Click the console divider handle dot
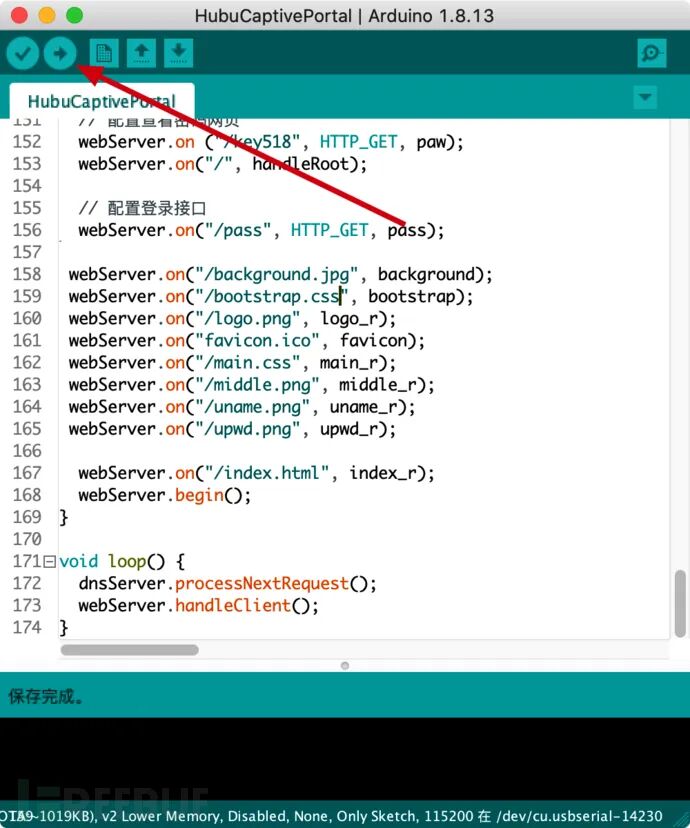This screenshot has height=828, width=690. click(x=345, y=666)
